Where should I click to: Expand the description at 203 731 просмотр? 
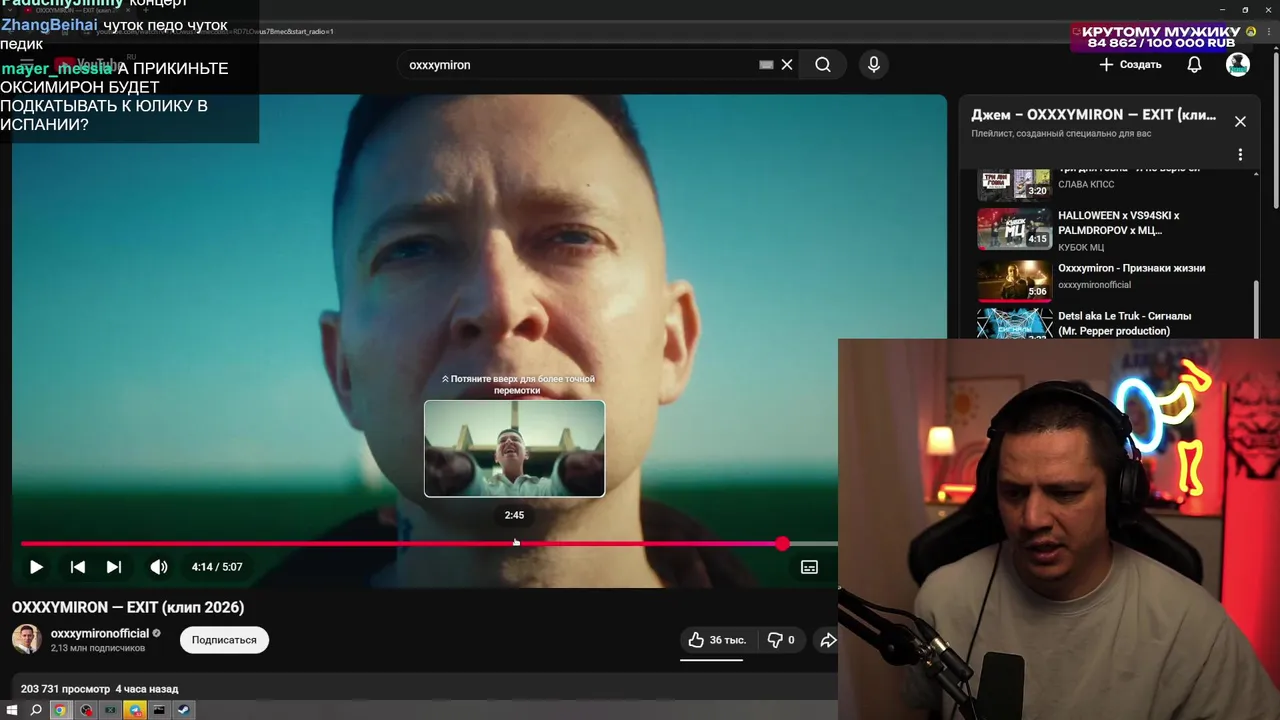pos(99,689)
